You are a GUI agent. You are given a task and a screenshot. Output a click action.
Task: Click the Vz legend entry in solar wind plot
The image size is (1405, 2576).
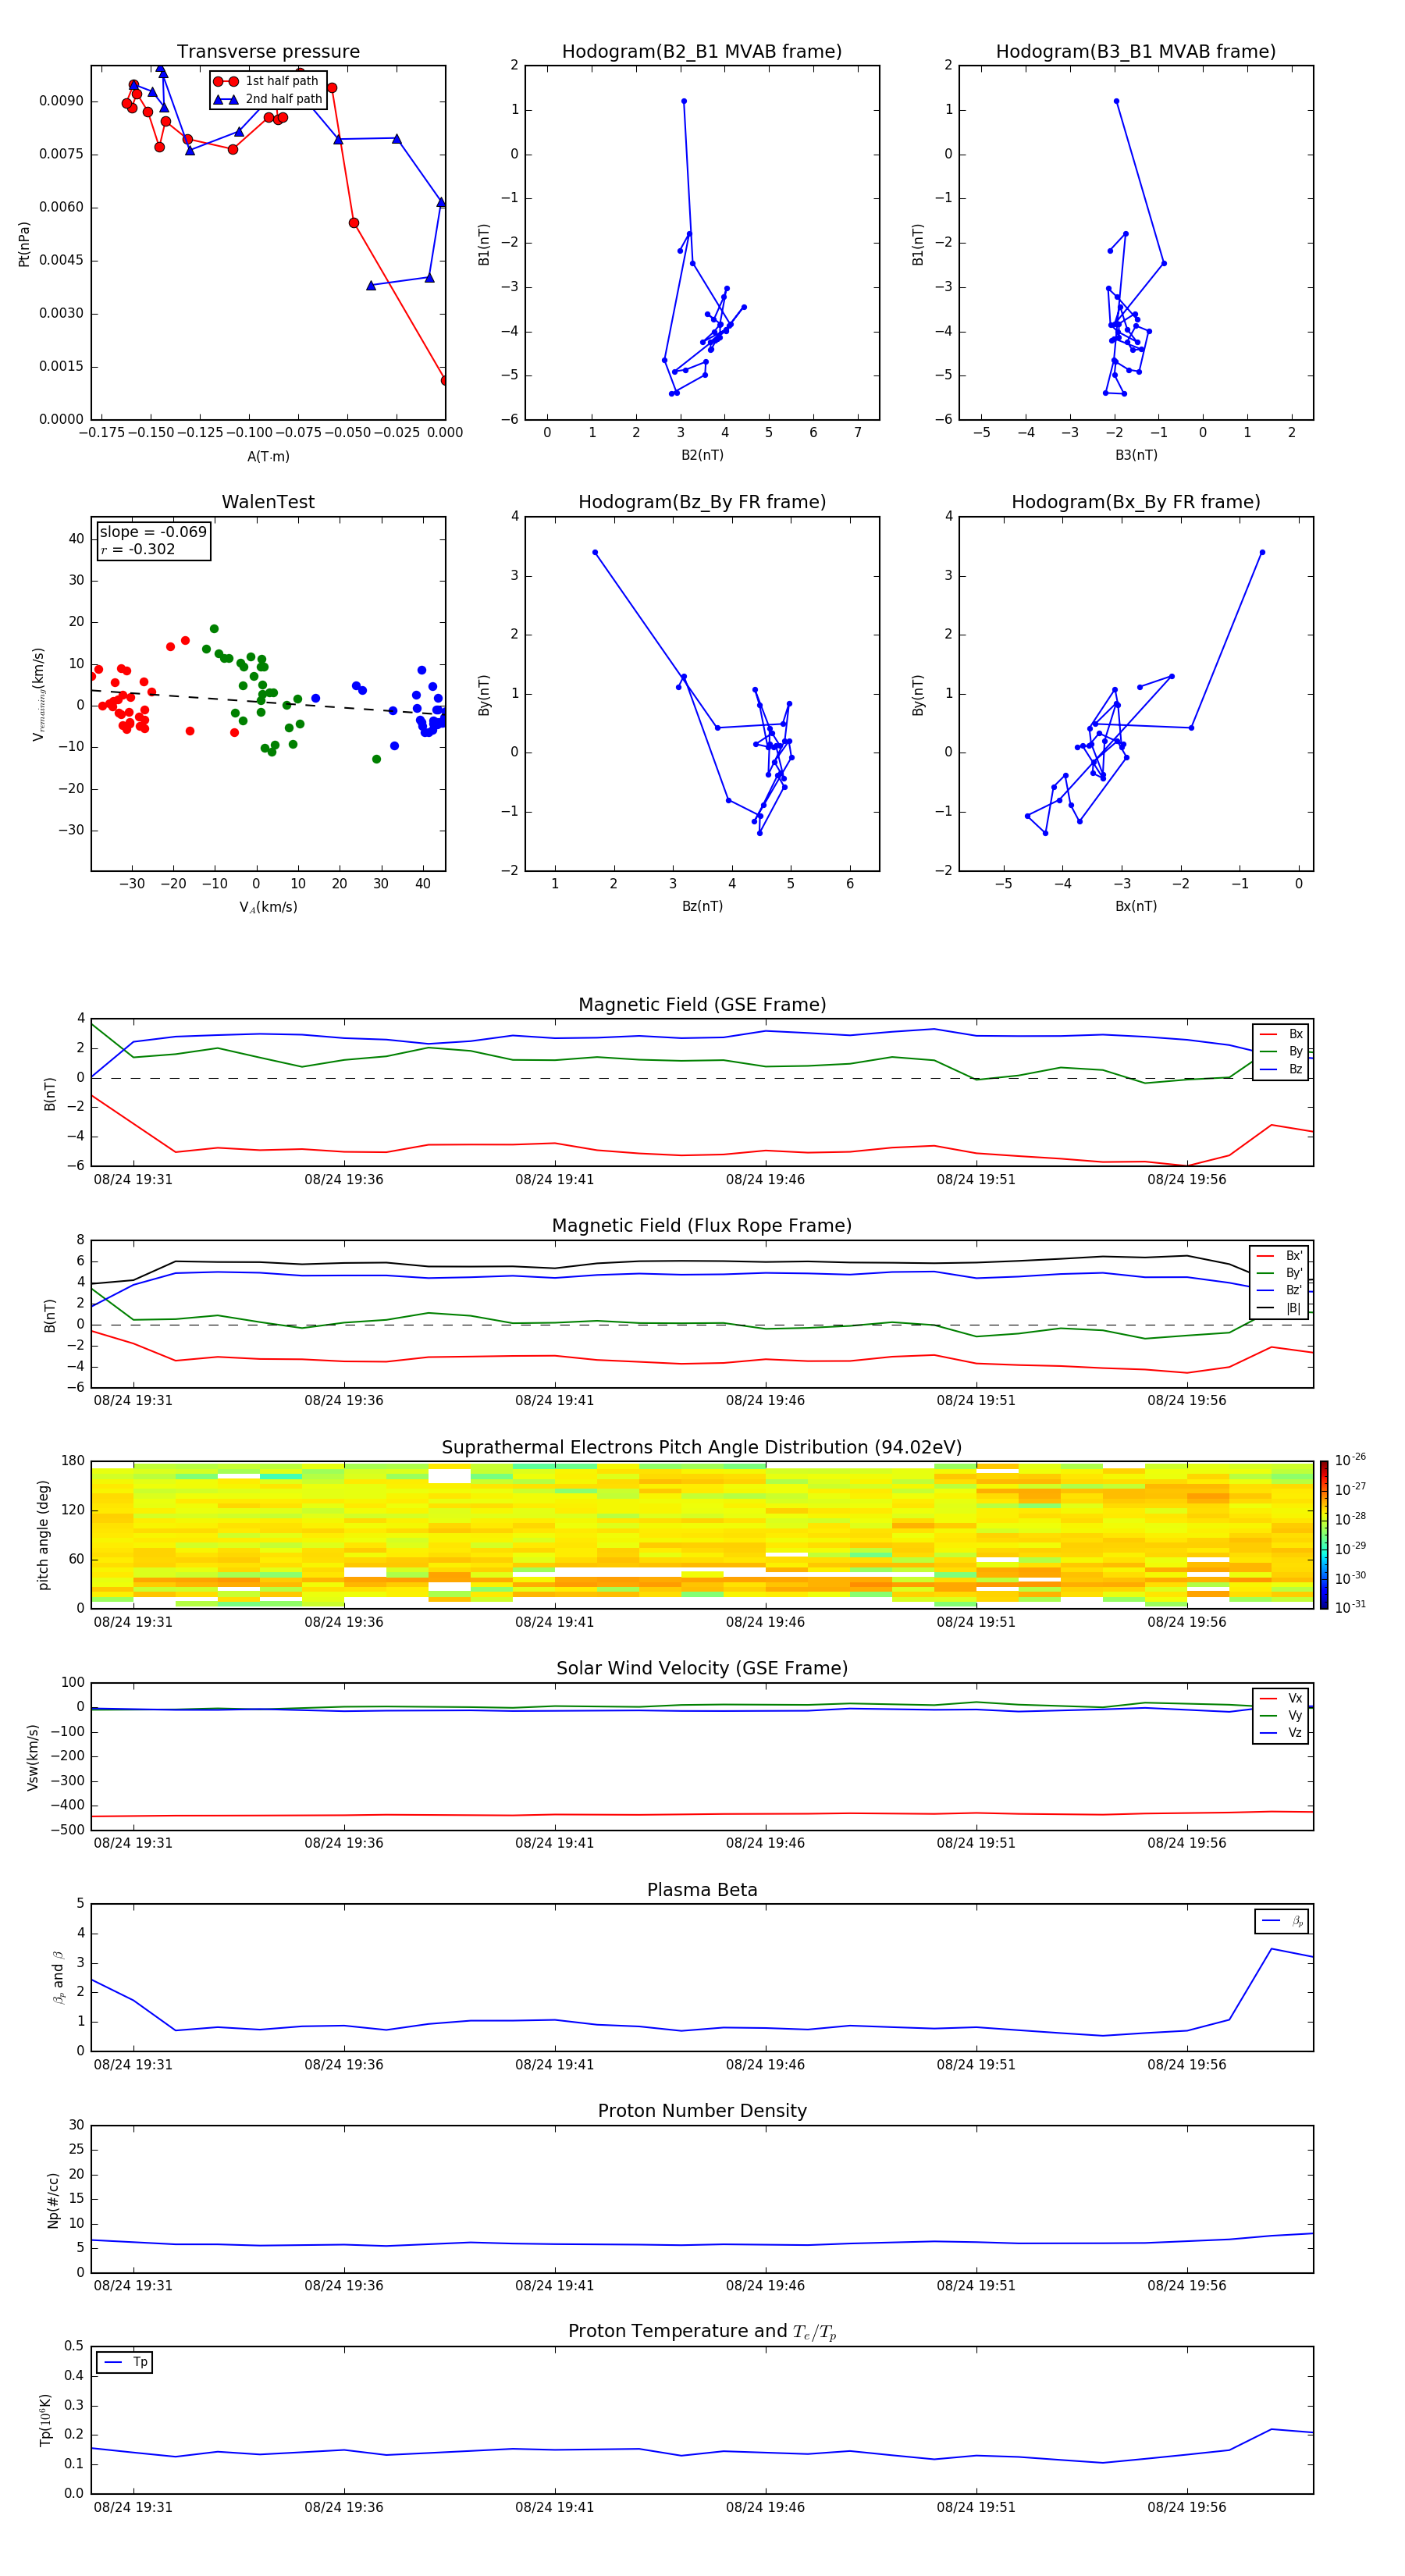1281,1733
